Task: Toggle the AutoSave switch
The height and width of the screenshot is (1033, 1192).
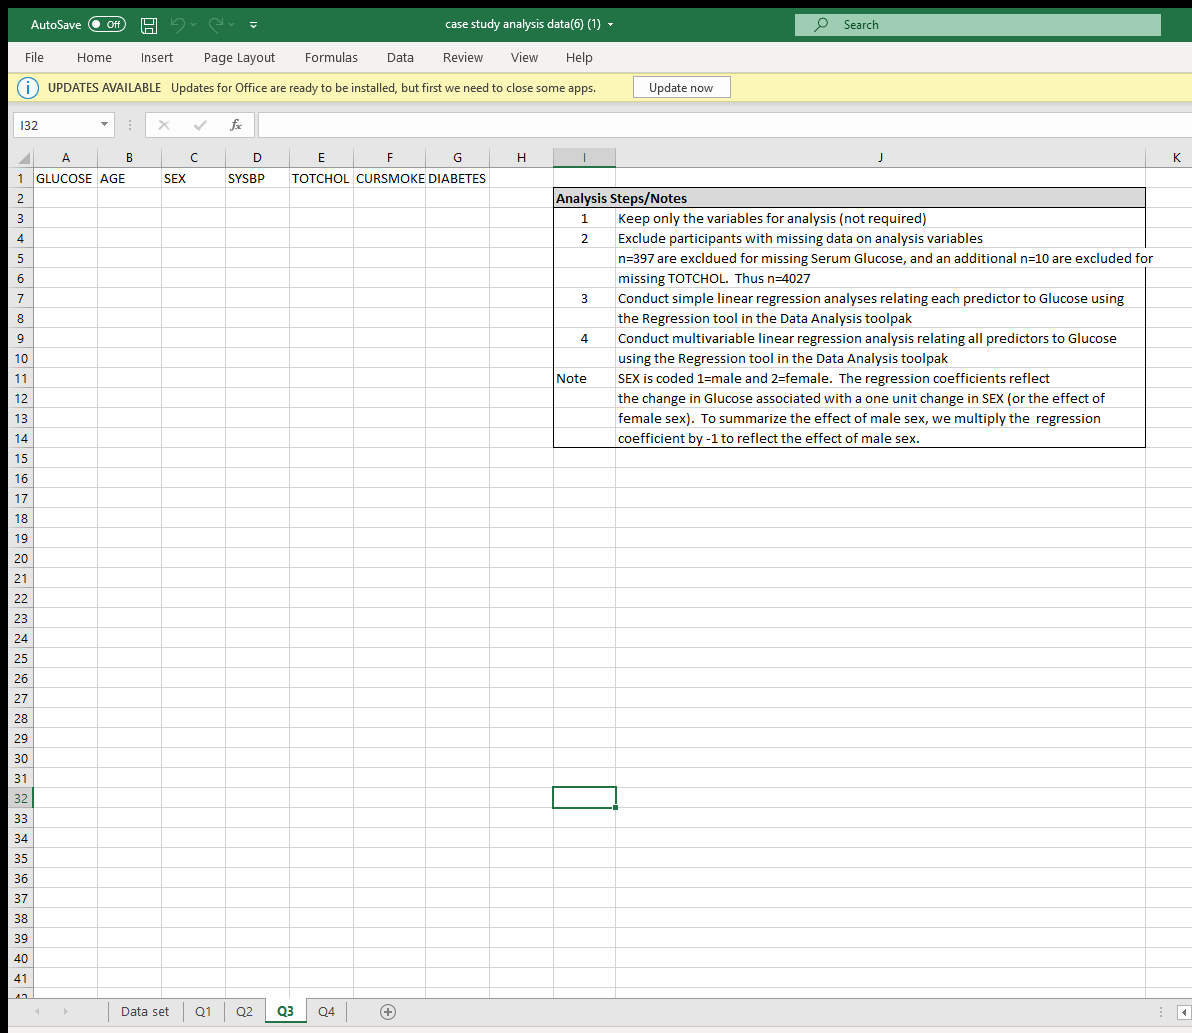Action: tap(107, 24)
